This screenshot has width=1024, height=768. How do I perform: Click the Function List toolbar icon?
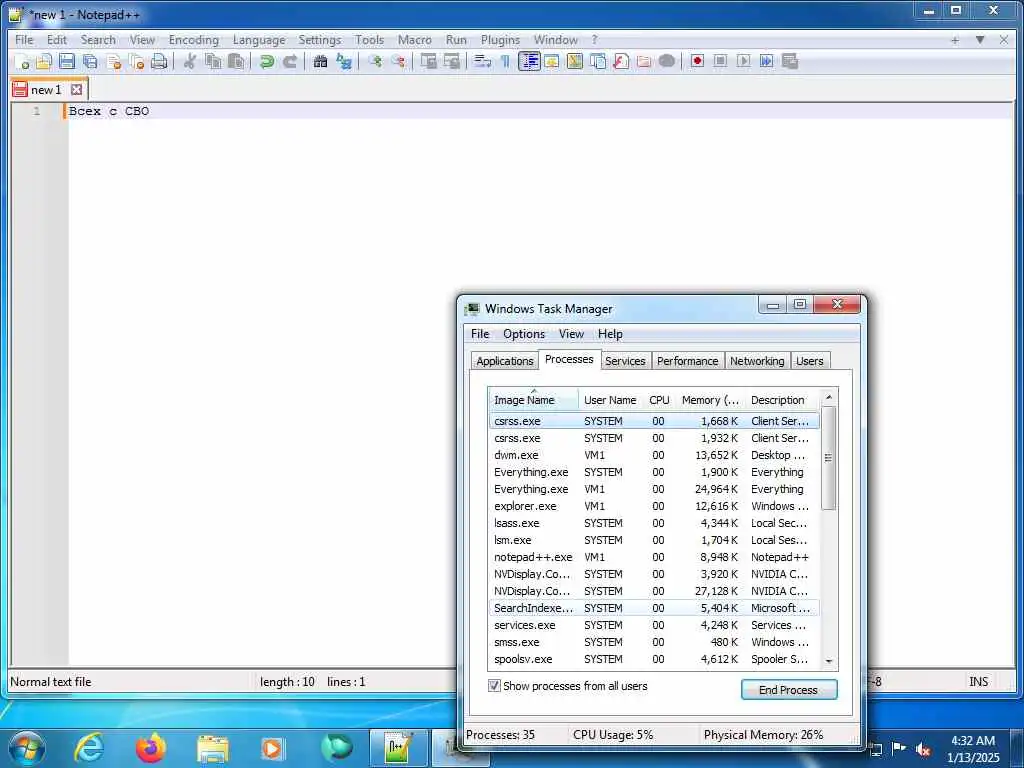click(x=621, y=61)
